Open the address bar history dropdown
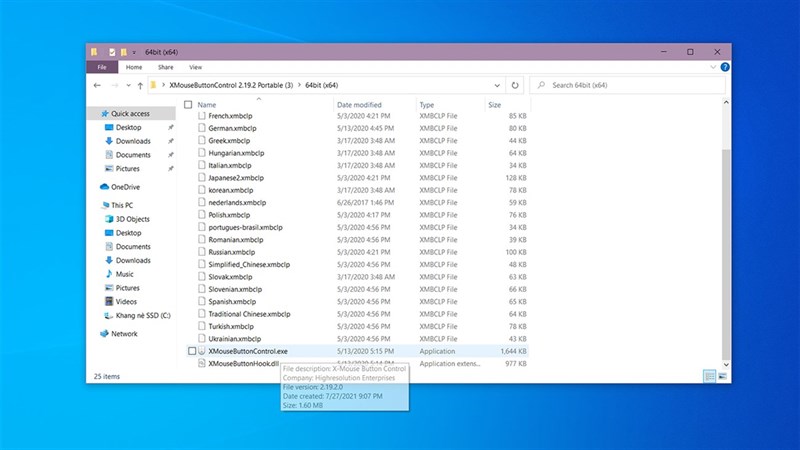Screen dimensions: 800x450 tap(496, 85)
